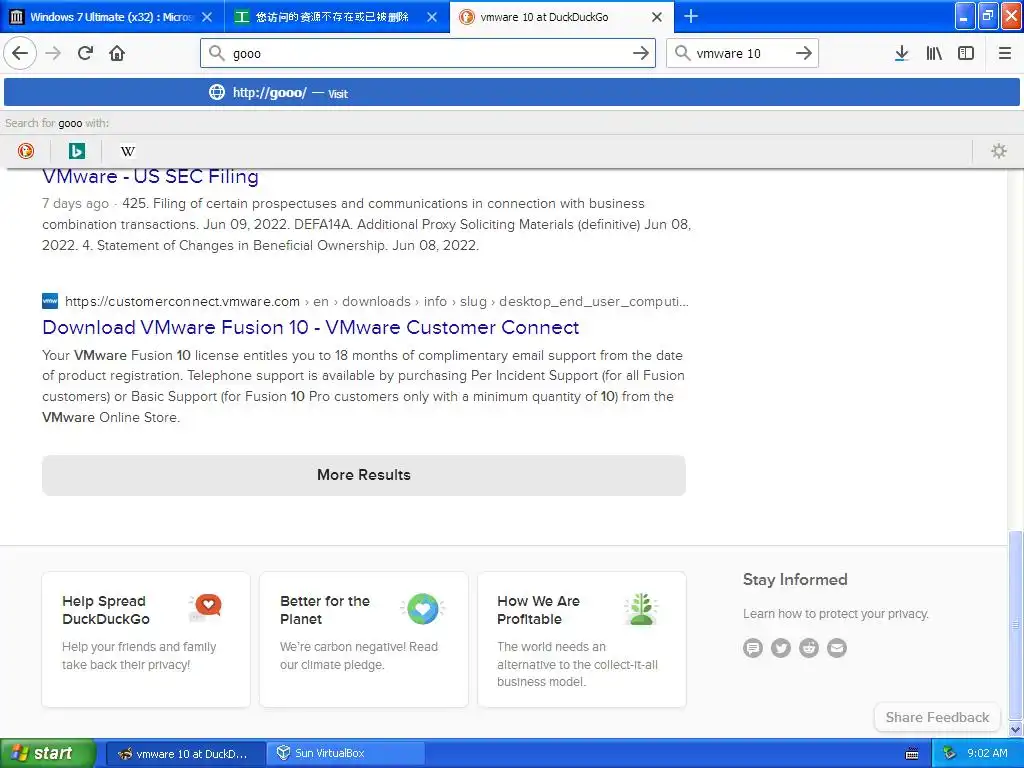This screenshot has height=768, width=1024.
Task: Visit the http://gooo/ suggestion row
Action: click(512, 93)
